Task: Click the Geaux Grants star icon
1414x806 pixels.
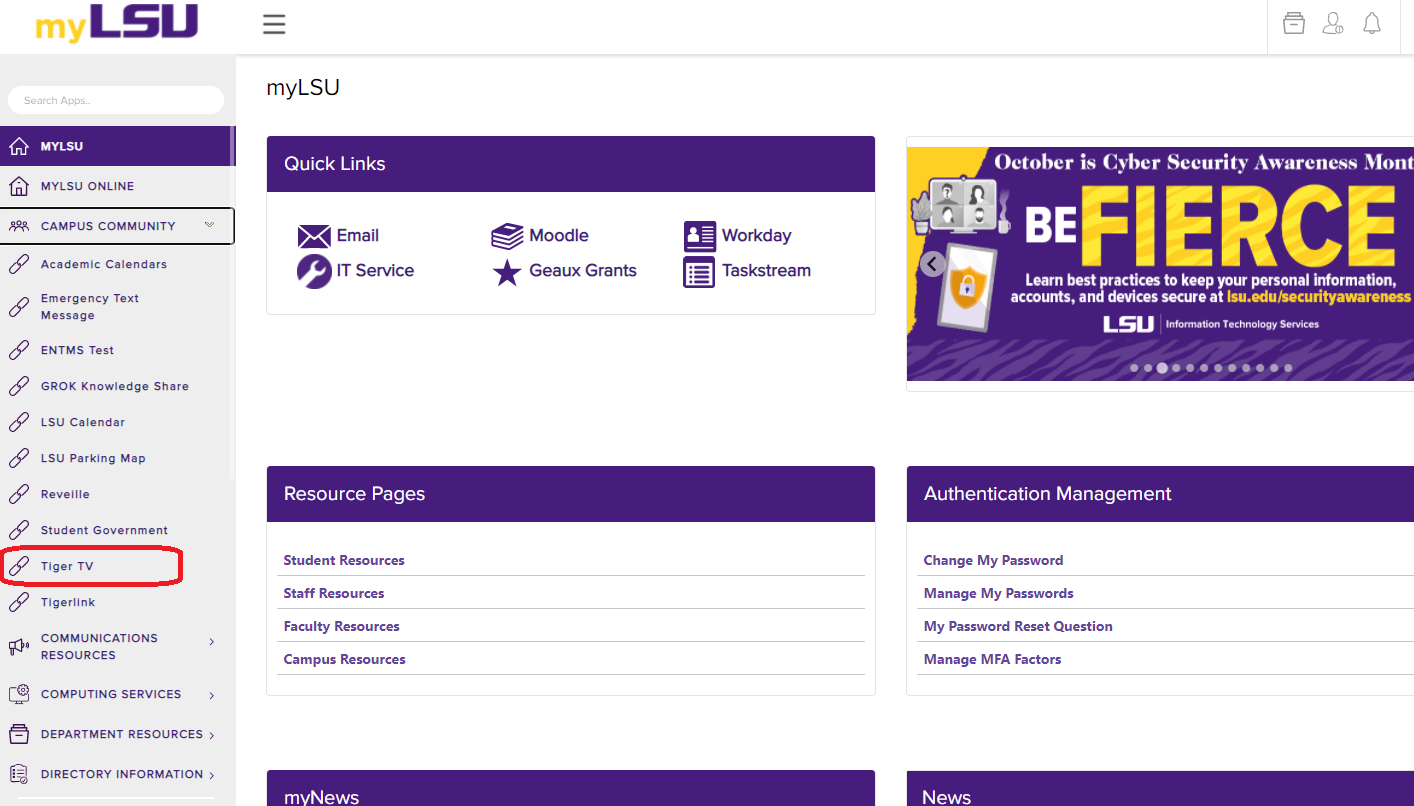Action: point(507,272)
